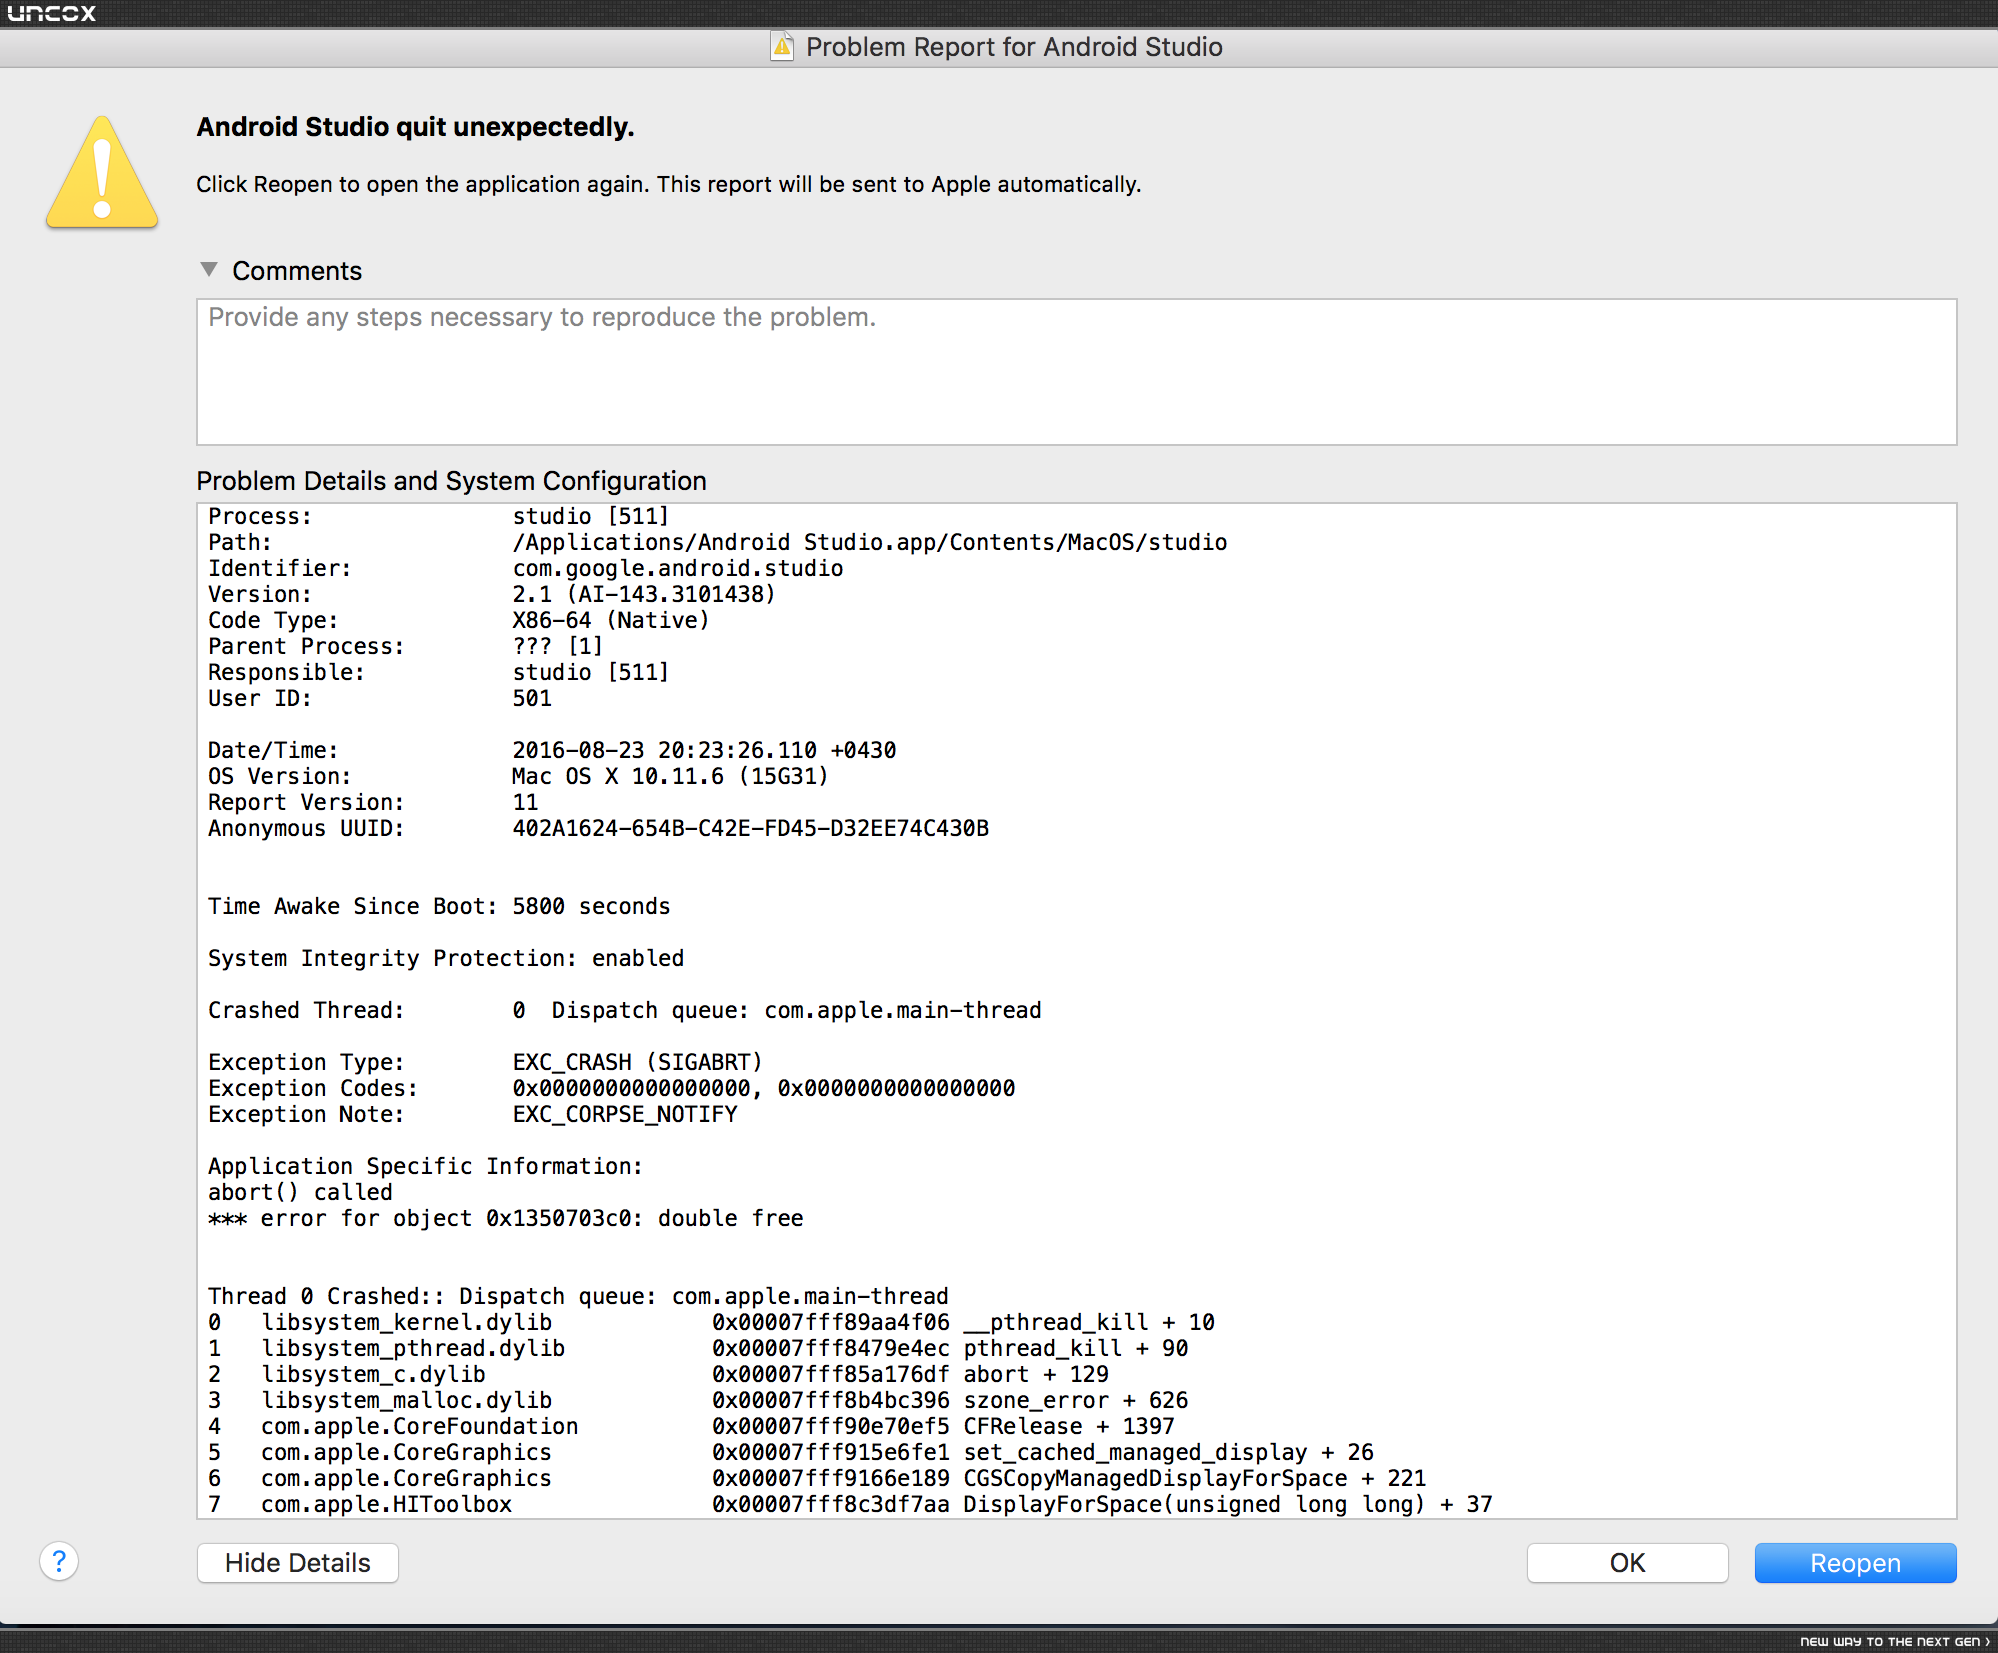This screenshot has width=1998, height=1653.
Task: Select stack frame 4 'CFRelease + 1397'
Action: pyautogui.click(x=1069, y=1426)
